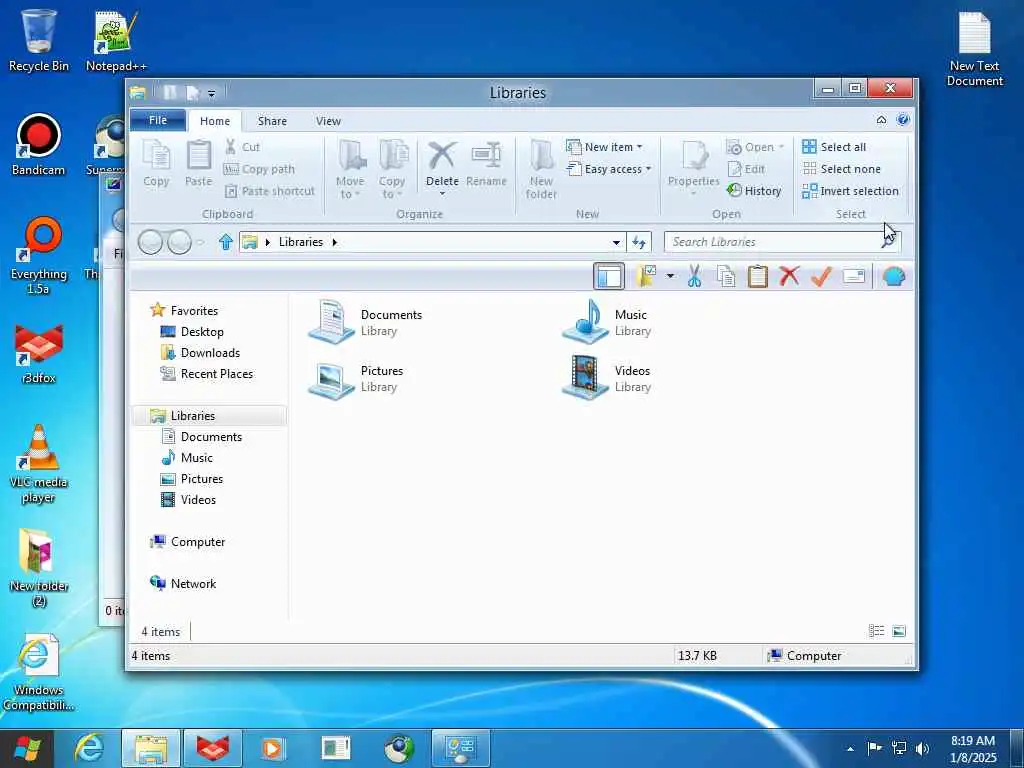Click the orange checkmark Properties toolbar icon
The image size is (1024, 768).
[x=821, y=276]
